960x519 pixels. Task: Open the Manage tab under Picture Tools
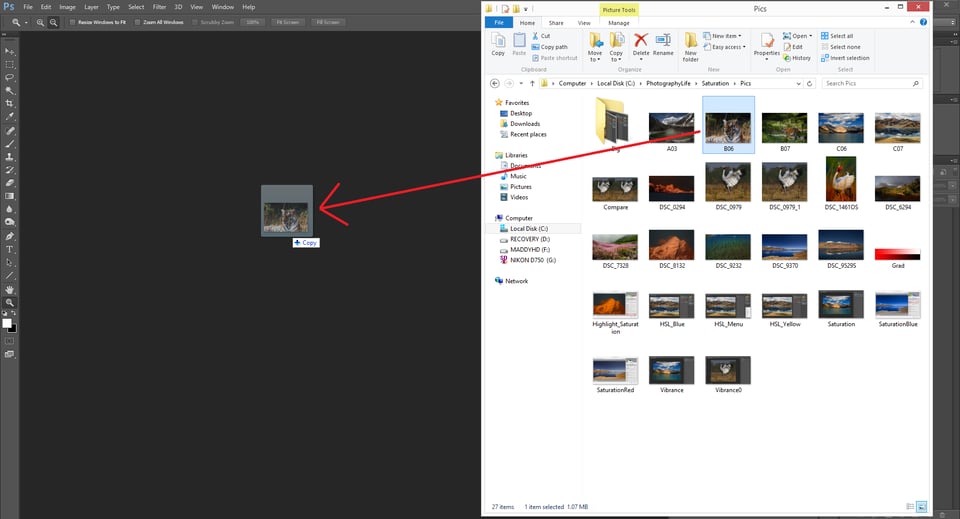pyautogui.click(x=618, y=23)
